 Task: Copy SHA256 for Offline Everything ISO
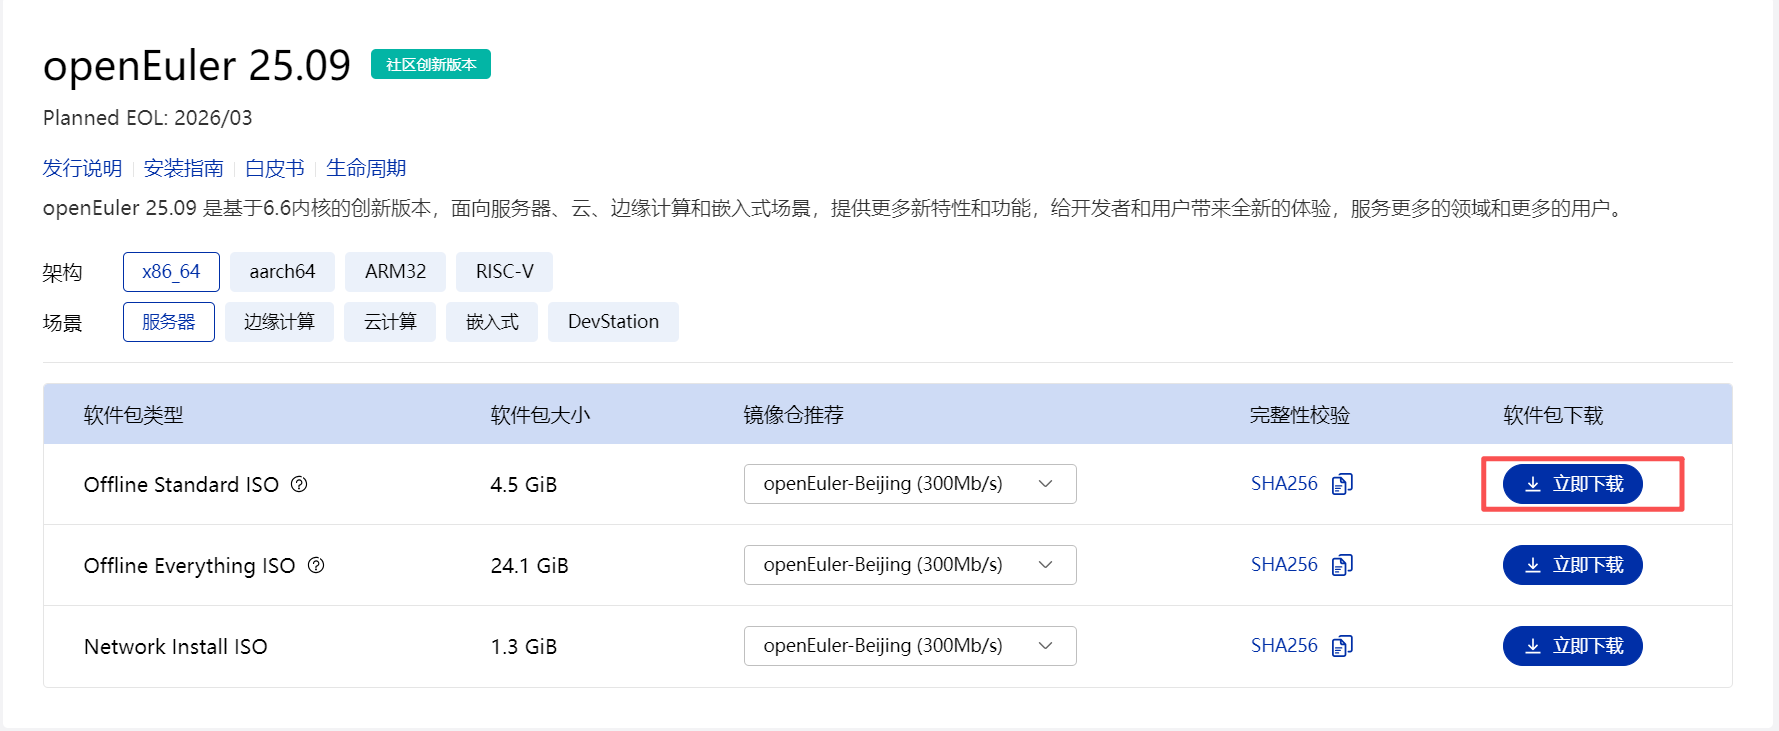click(1342, 565)
